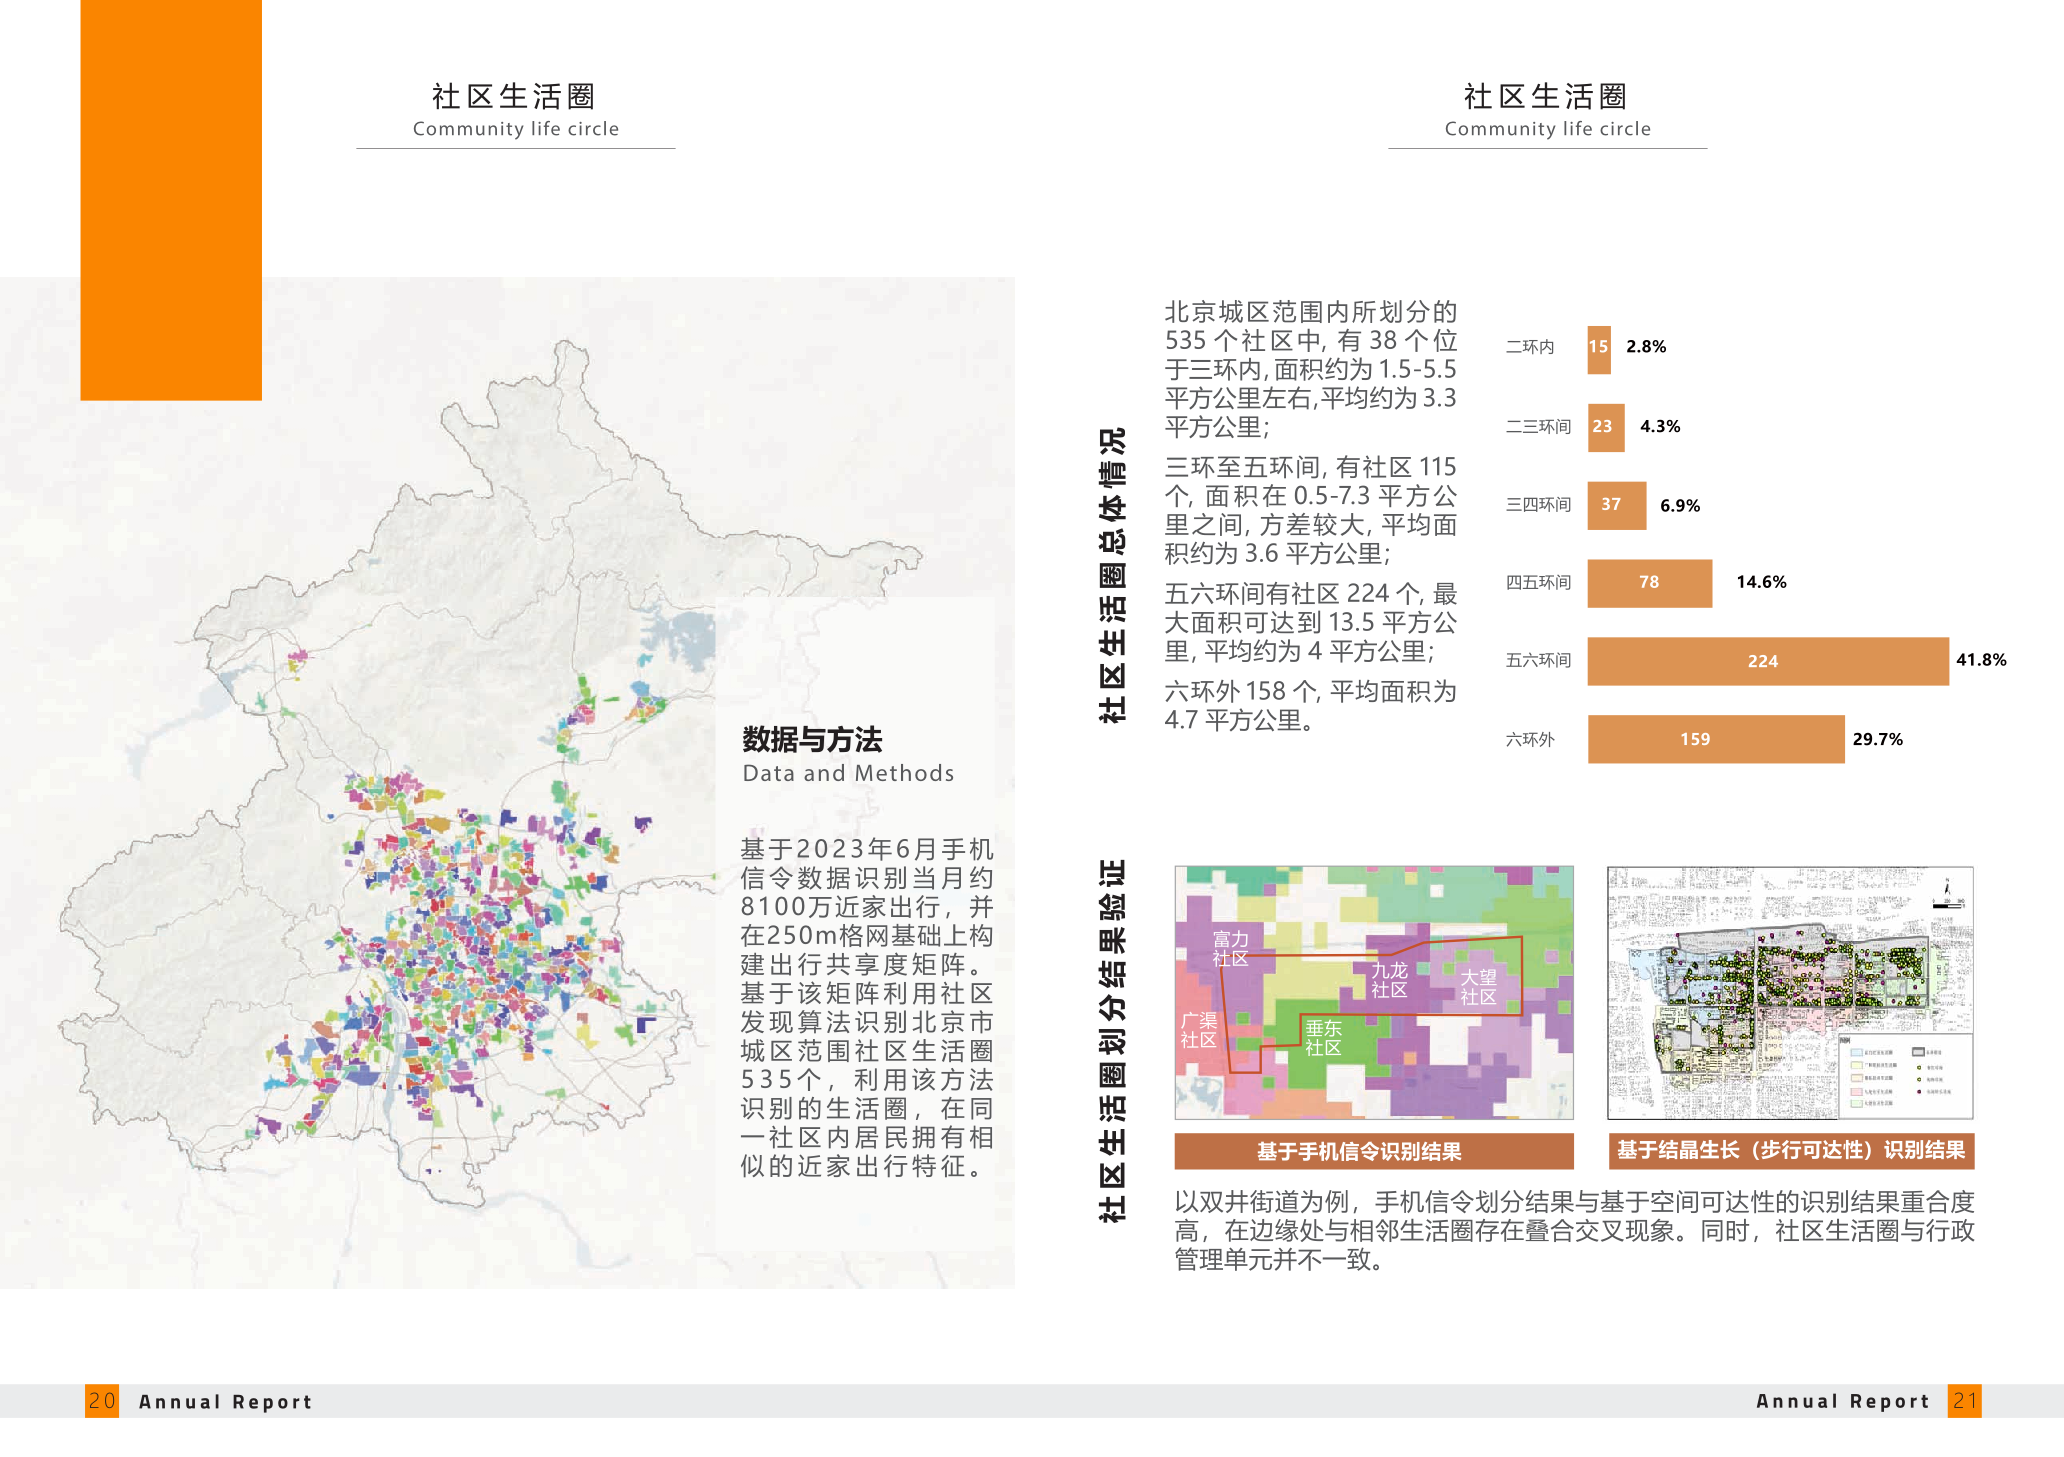Open the crystal growth walkability map image
This screenshot has width=2064, height=1457.
tap(1790, 991)
